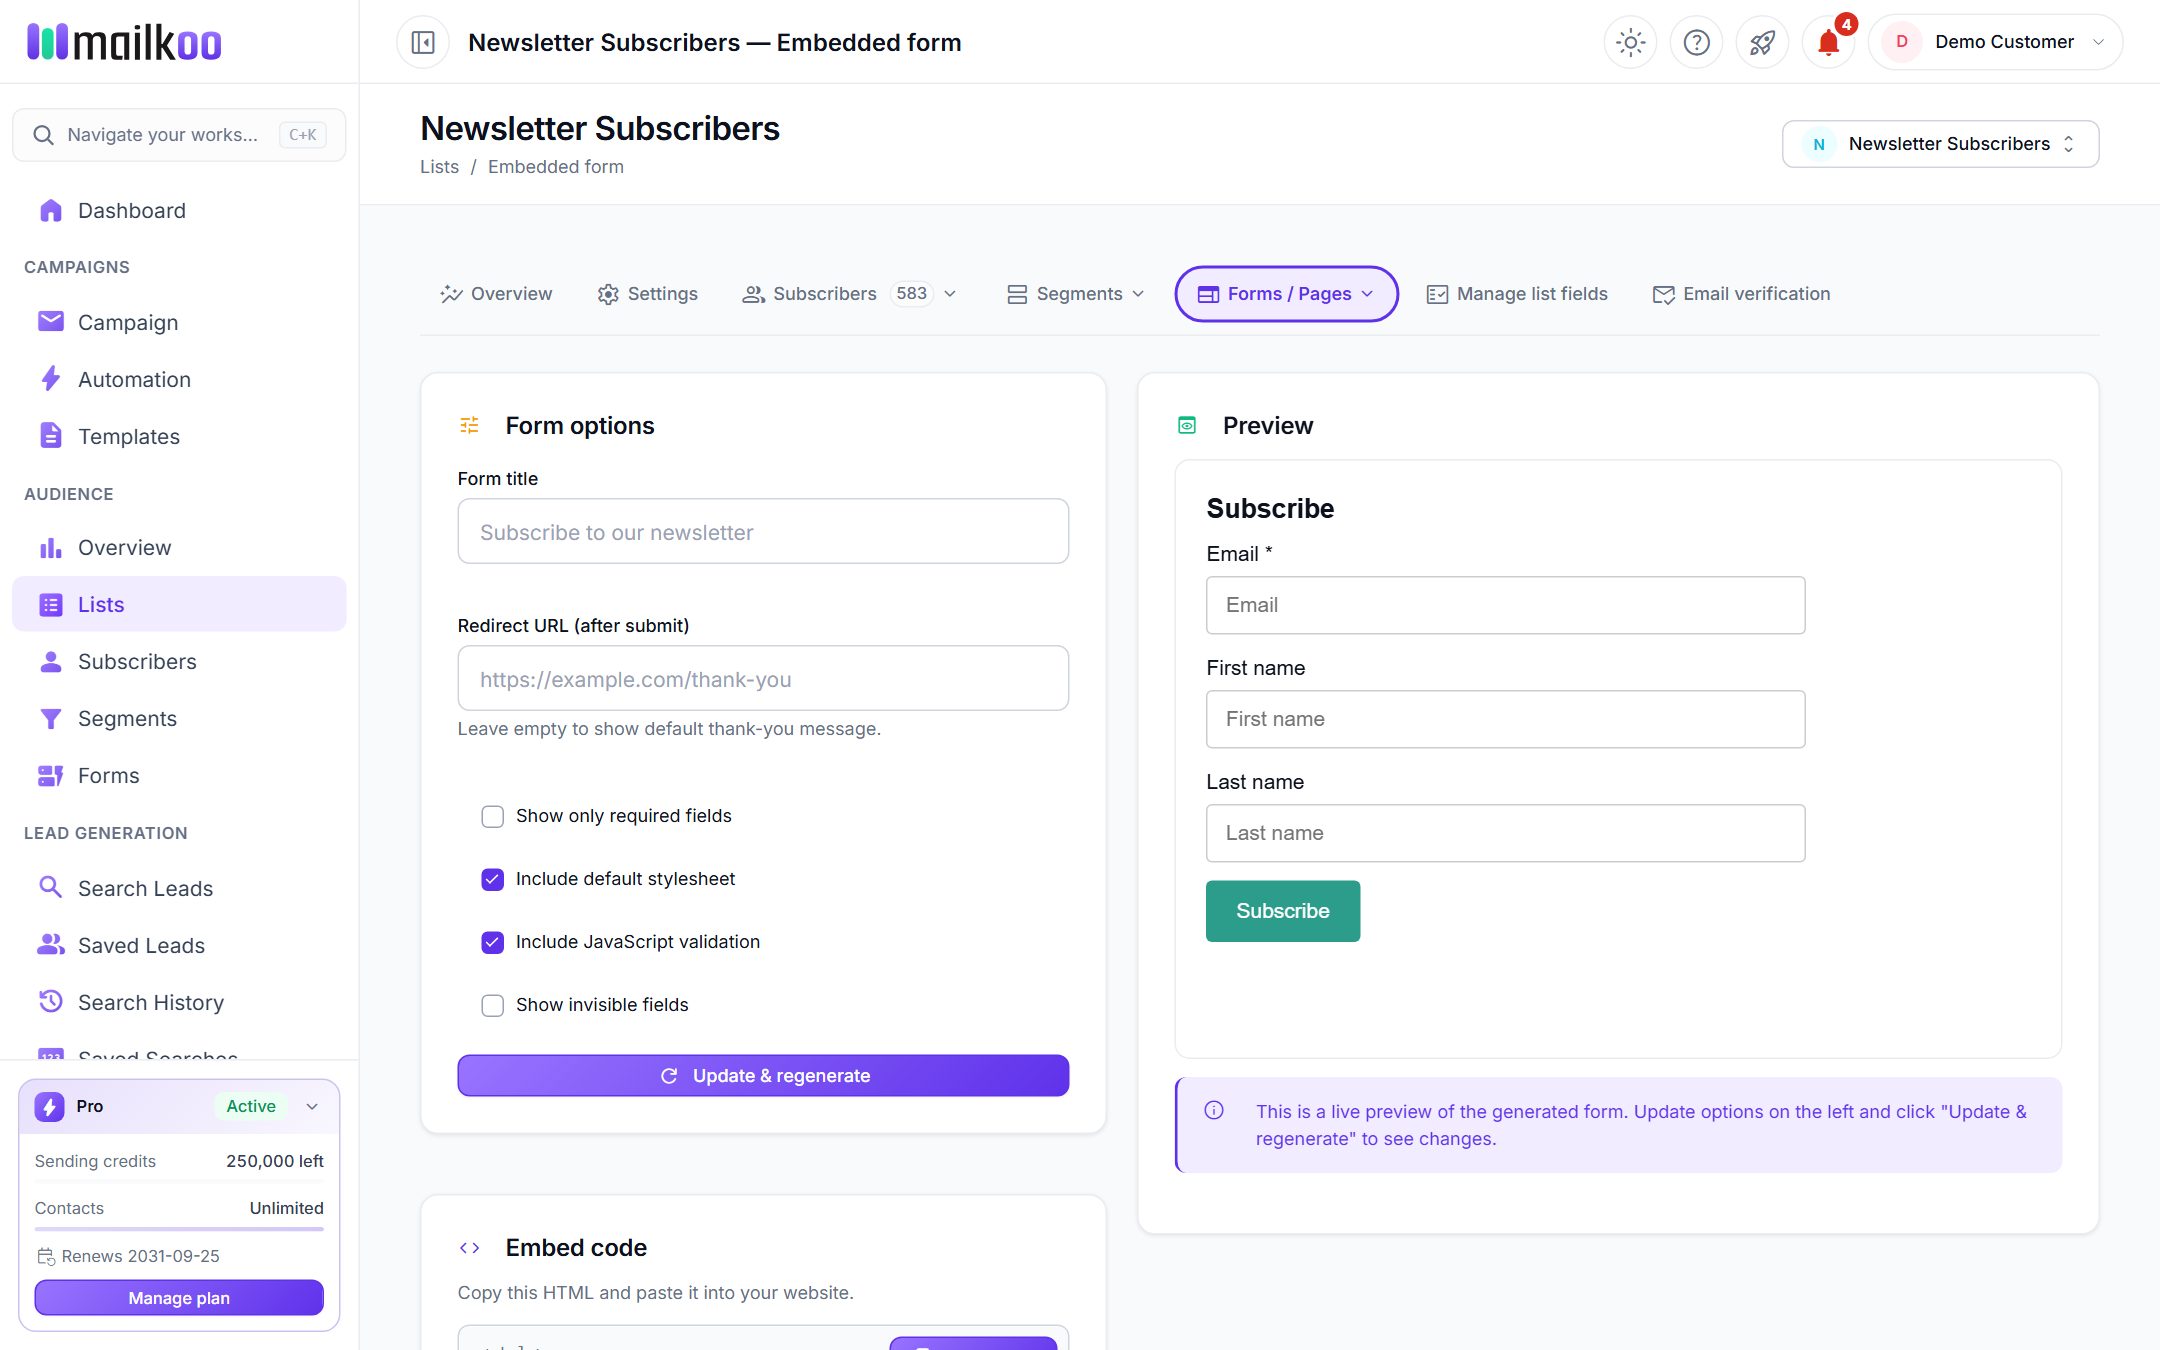Open Manage list fields tab
2160x1350 pixels.
coord(1517,294)
